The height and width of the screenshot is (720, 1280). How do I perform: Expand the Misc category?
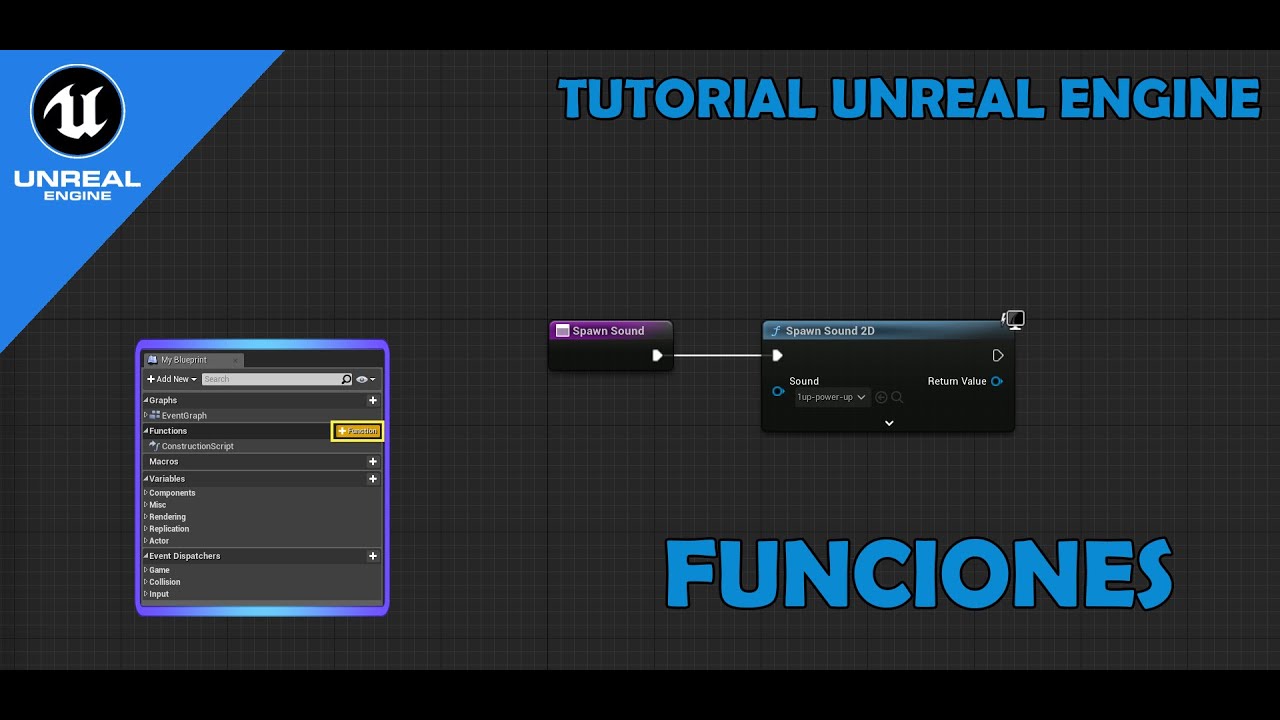tap(146, 505)
